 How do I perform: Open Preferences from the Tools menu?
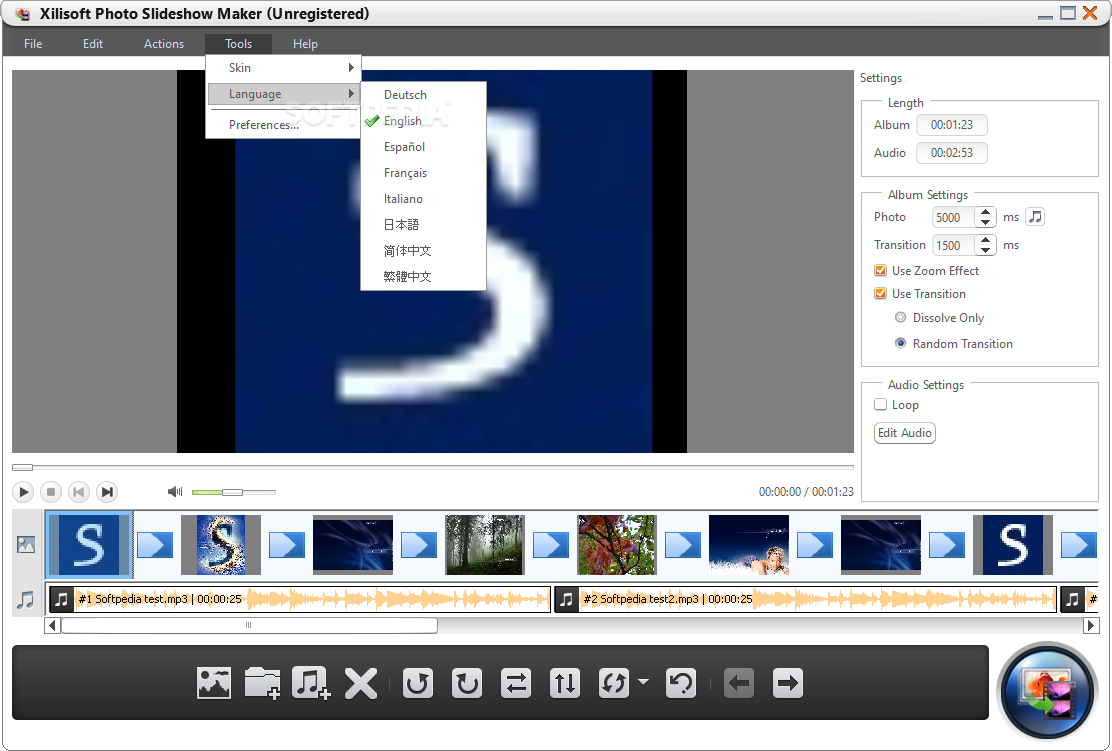tap(284, 125)
